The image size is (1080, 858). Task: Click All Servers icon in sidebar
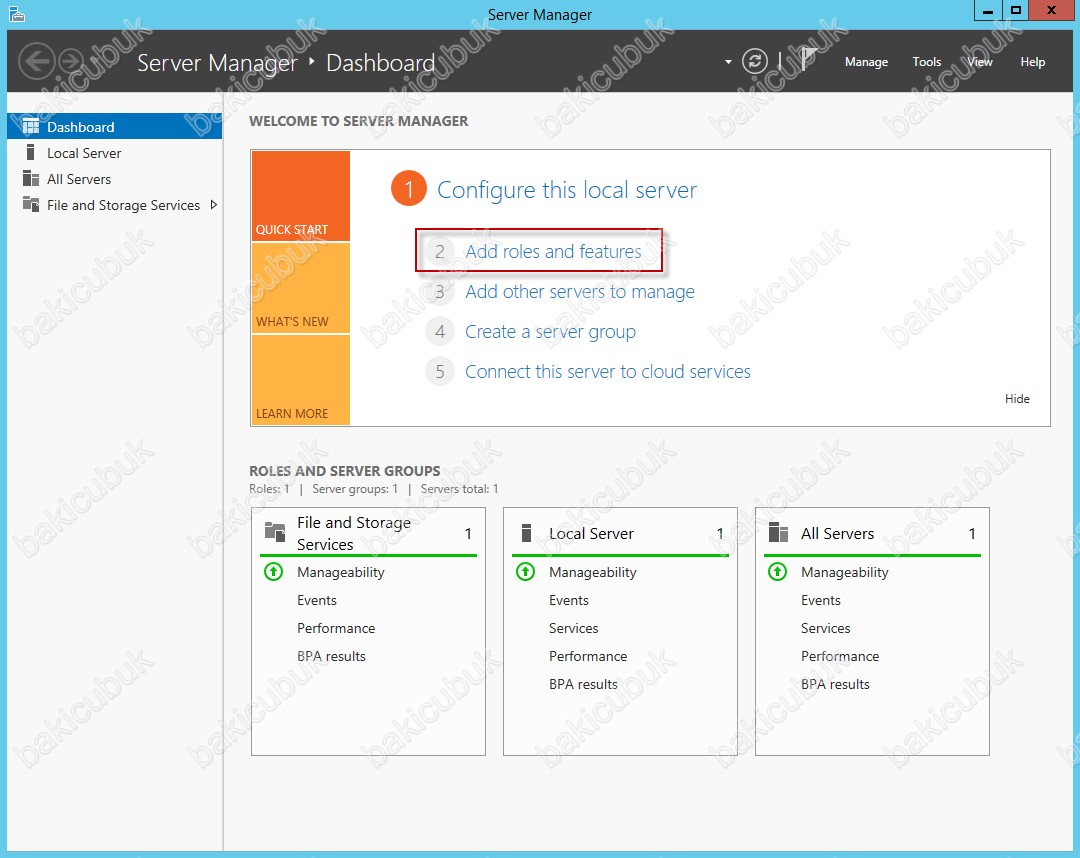coord(30,178)
